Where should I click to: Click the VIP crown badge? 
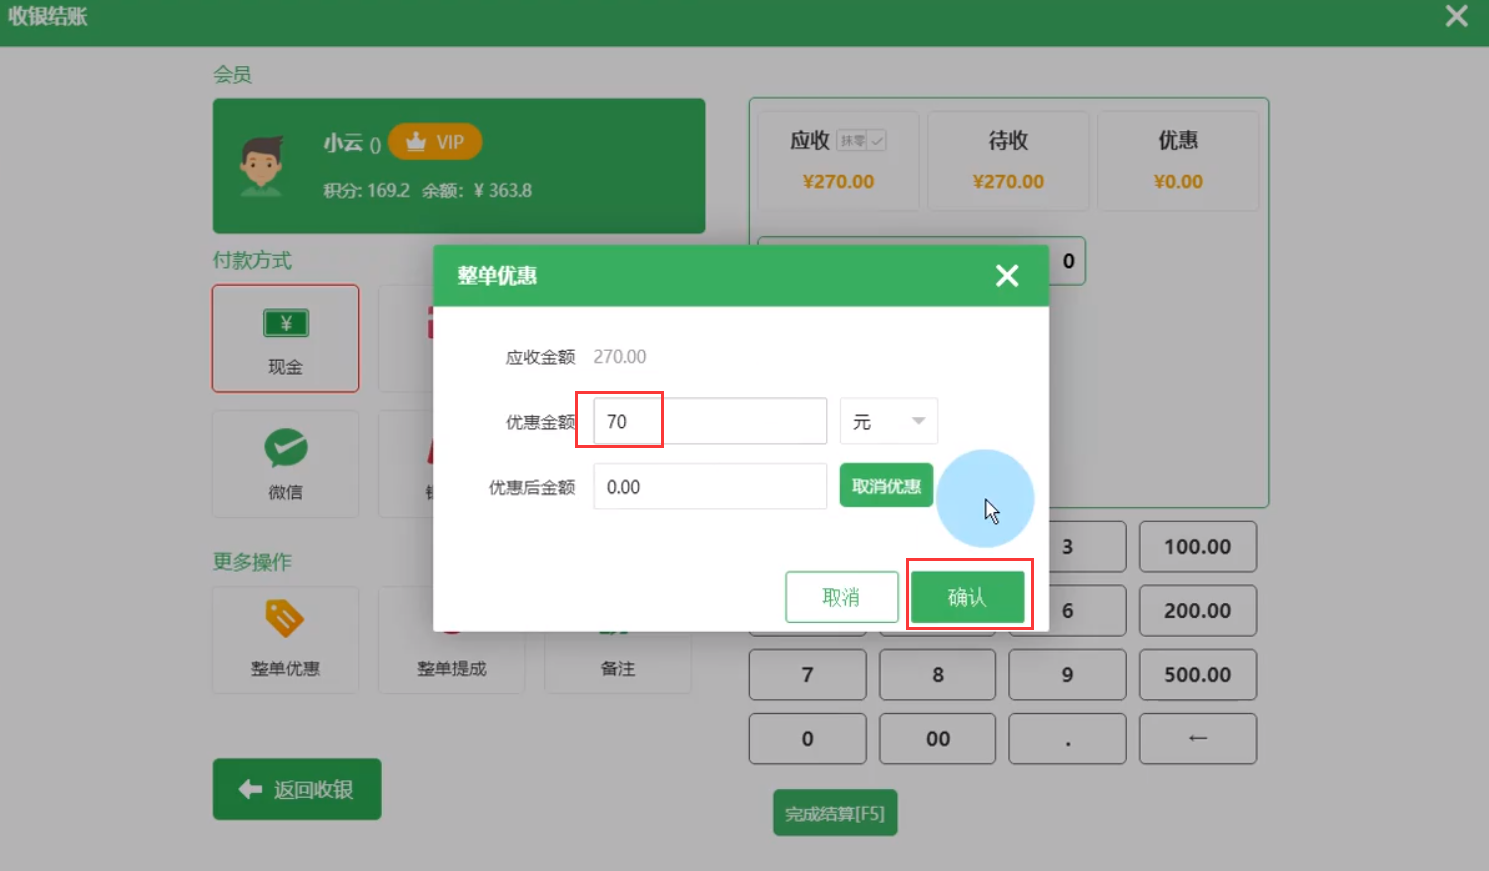click(x=435, y=142)
